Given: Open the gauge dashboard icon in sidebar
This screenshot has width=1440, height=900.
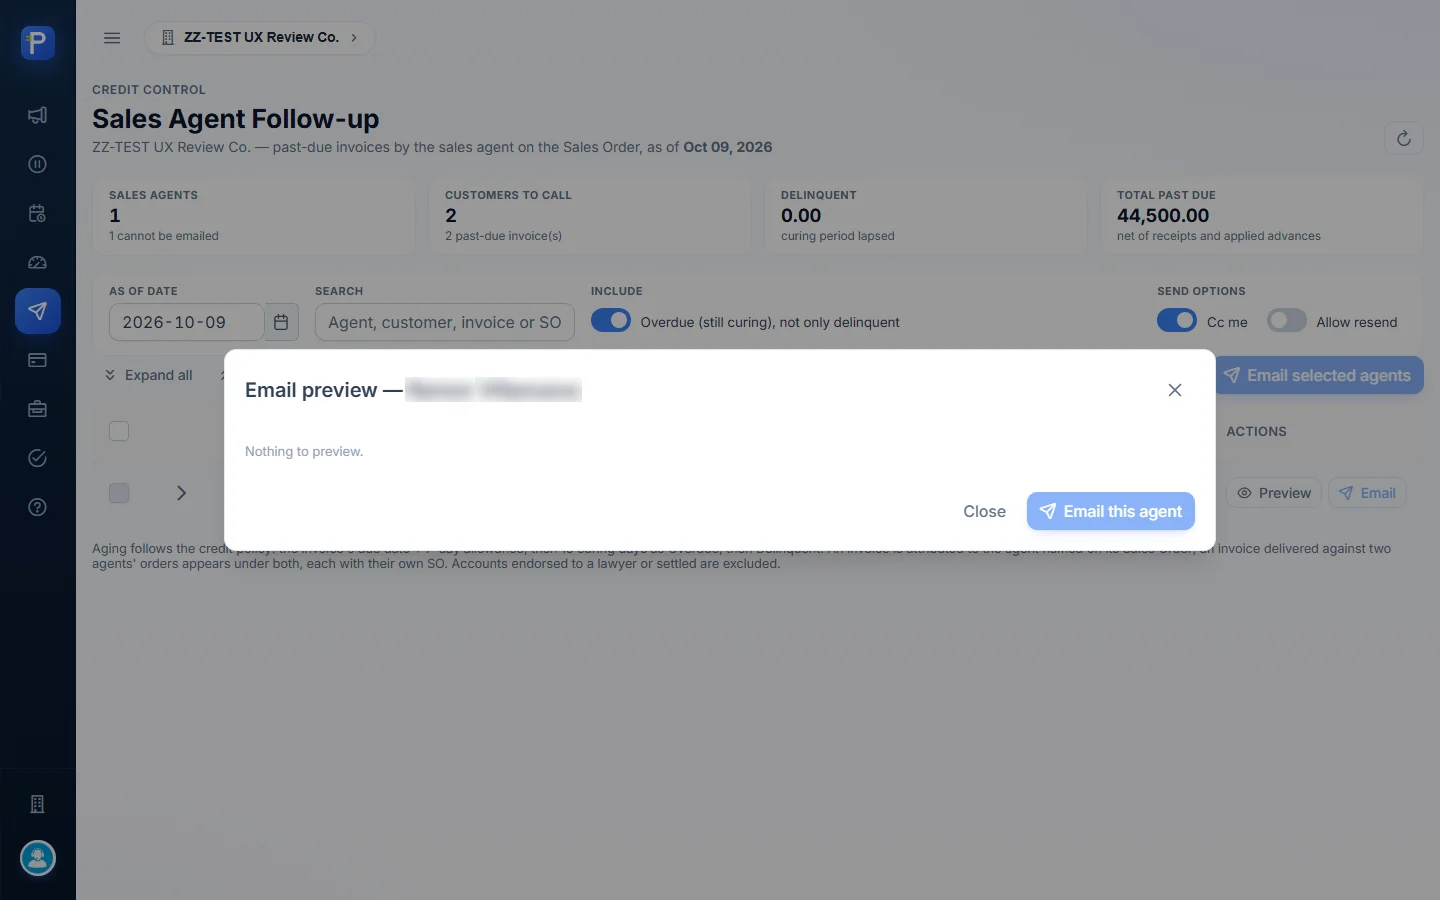Looking at the screenshot, I should point(37,262).
